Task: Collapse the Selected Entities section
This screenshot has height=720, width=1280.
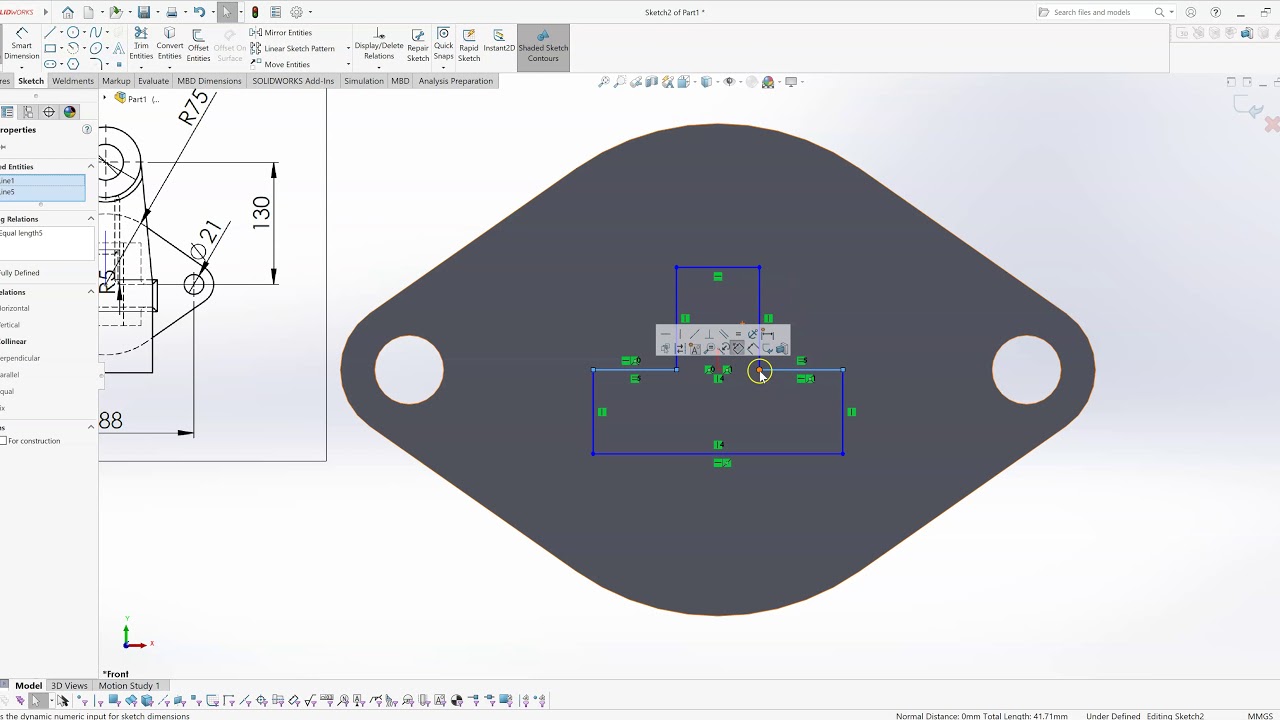Action: pos(91,166)
